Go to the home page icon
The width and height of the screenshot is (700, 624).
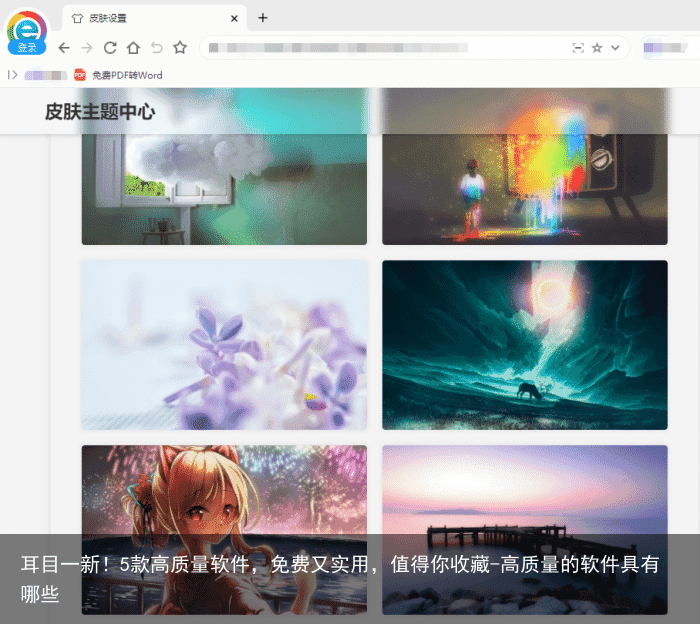click(x=133, y=47)
